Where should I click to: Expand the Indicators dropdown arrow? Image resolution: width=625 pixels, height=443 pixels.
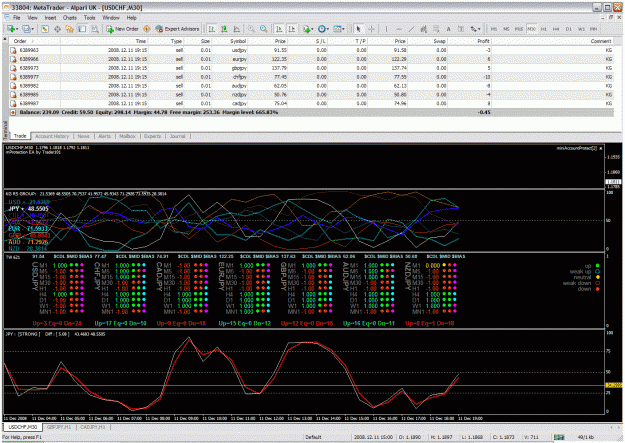pos(312,29)
